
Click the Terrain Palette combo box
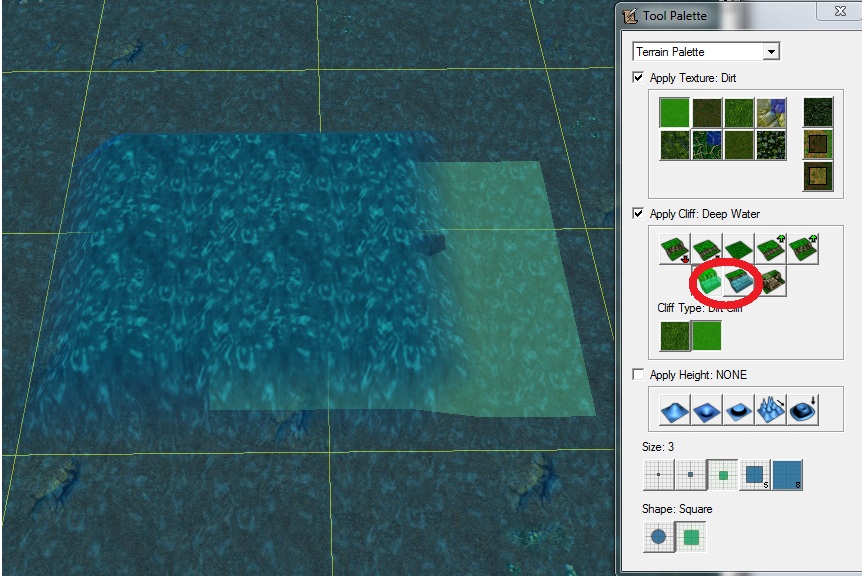tap(706, 52)
